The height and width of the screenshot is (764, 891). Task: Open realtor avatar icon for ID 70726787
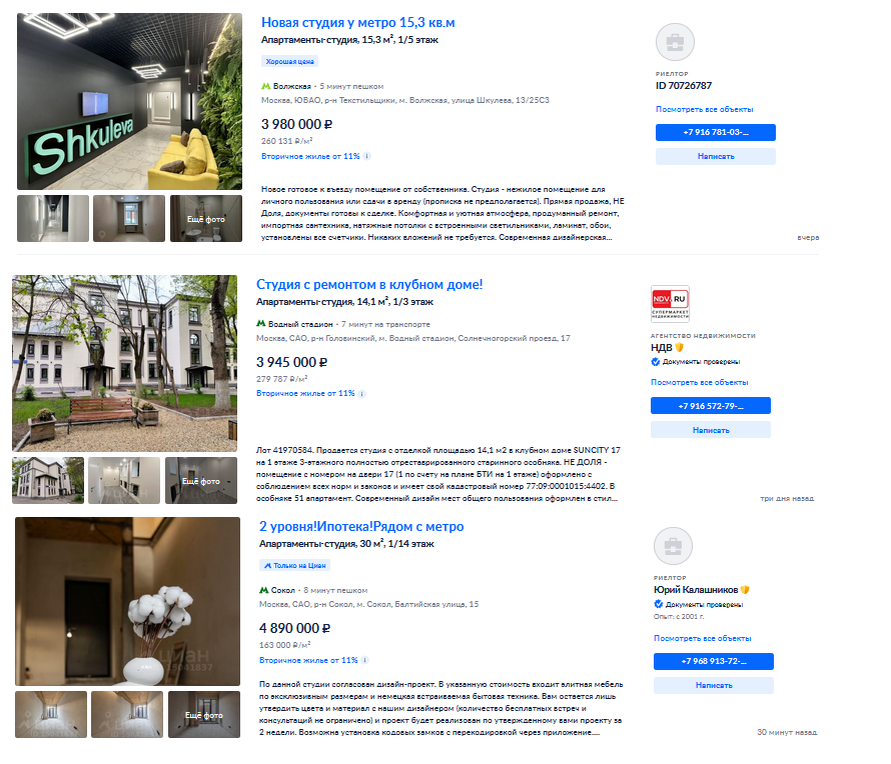[675, 42]
